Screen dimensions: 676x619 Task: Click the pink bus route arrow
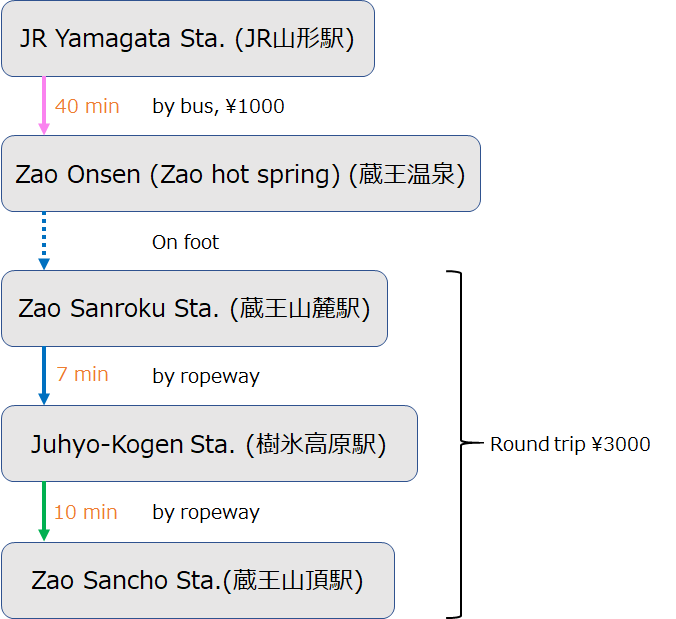click(44, 106)
